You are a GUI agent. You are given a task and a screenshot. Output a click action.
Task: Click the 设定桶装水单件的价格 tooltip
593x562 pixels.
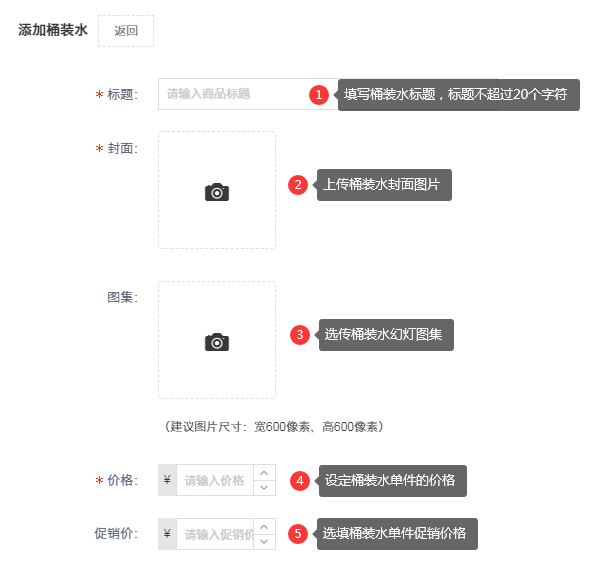pyautogui.click(x=393, y=481)
